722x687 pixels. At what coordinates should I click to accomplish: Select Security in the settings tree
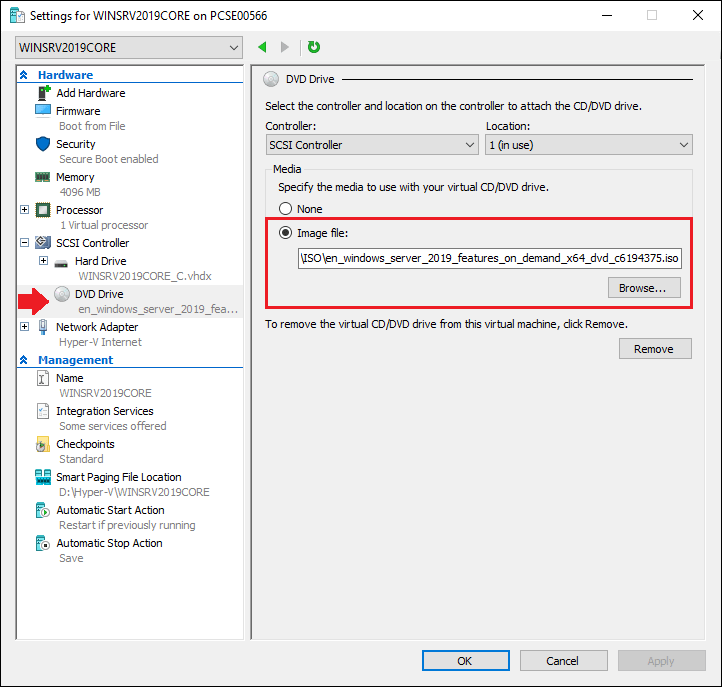click(x=76, y=144)
